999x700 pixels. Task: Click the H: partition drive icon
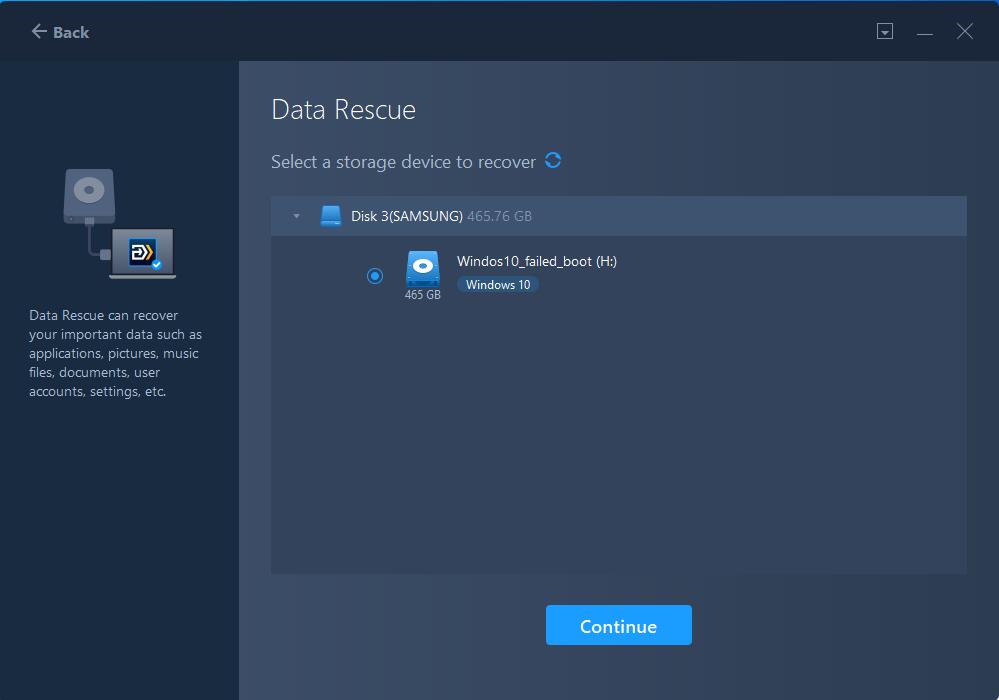pos(422,268)
